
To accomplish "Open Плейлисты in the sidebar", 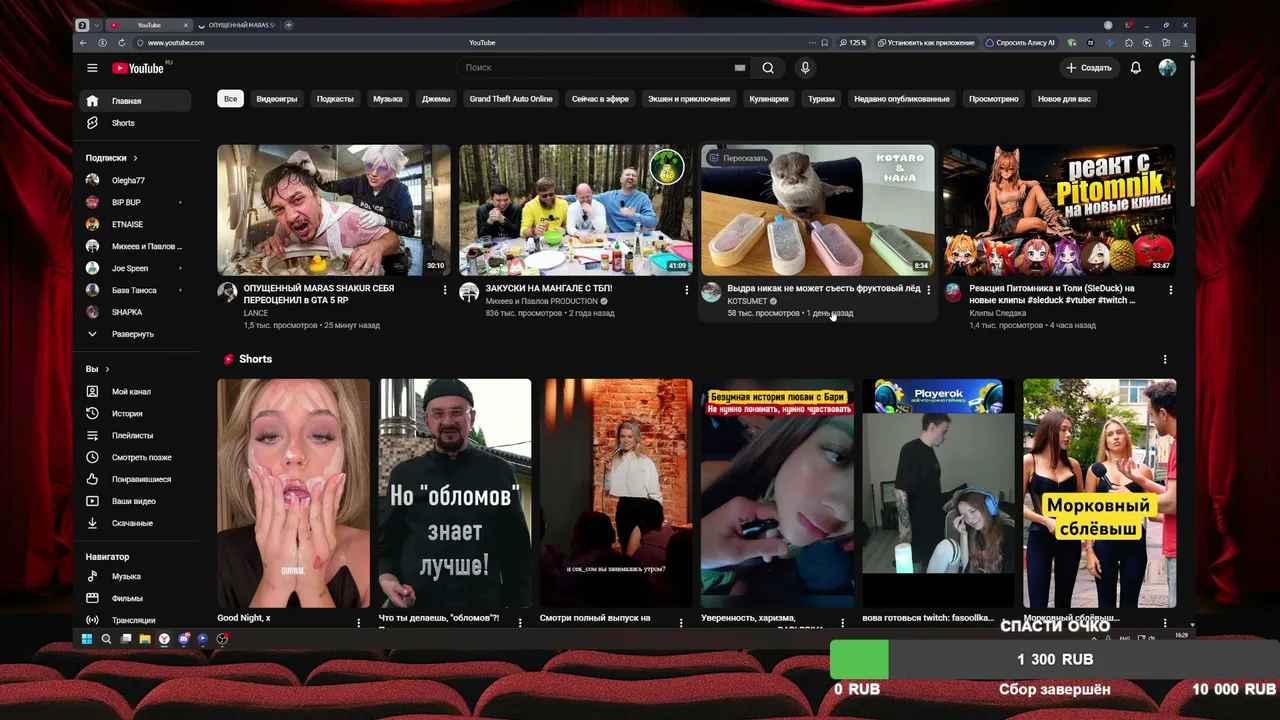I will [x=135, y=435].
